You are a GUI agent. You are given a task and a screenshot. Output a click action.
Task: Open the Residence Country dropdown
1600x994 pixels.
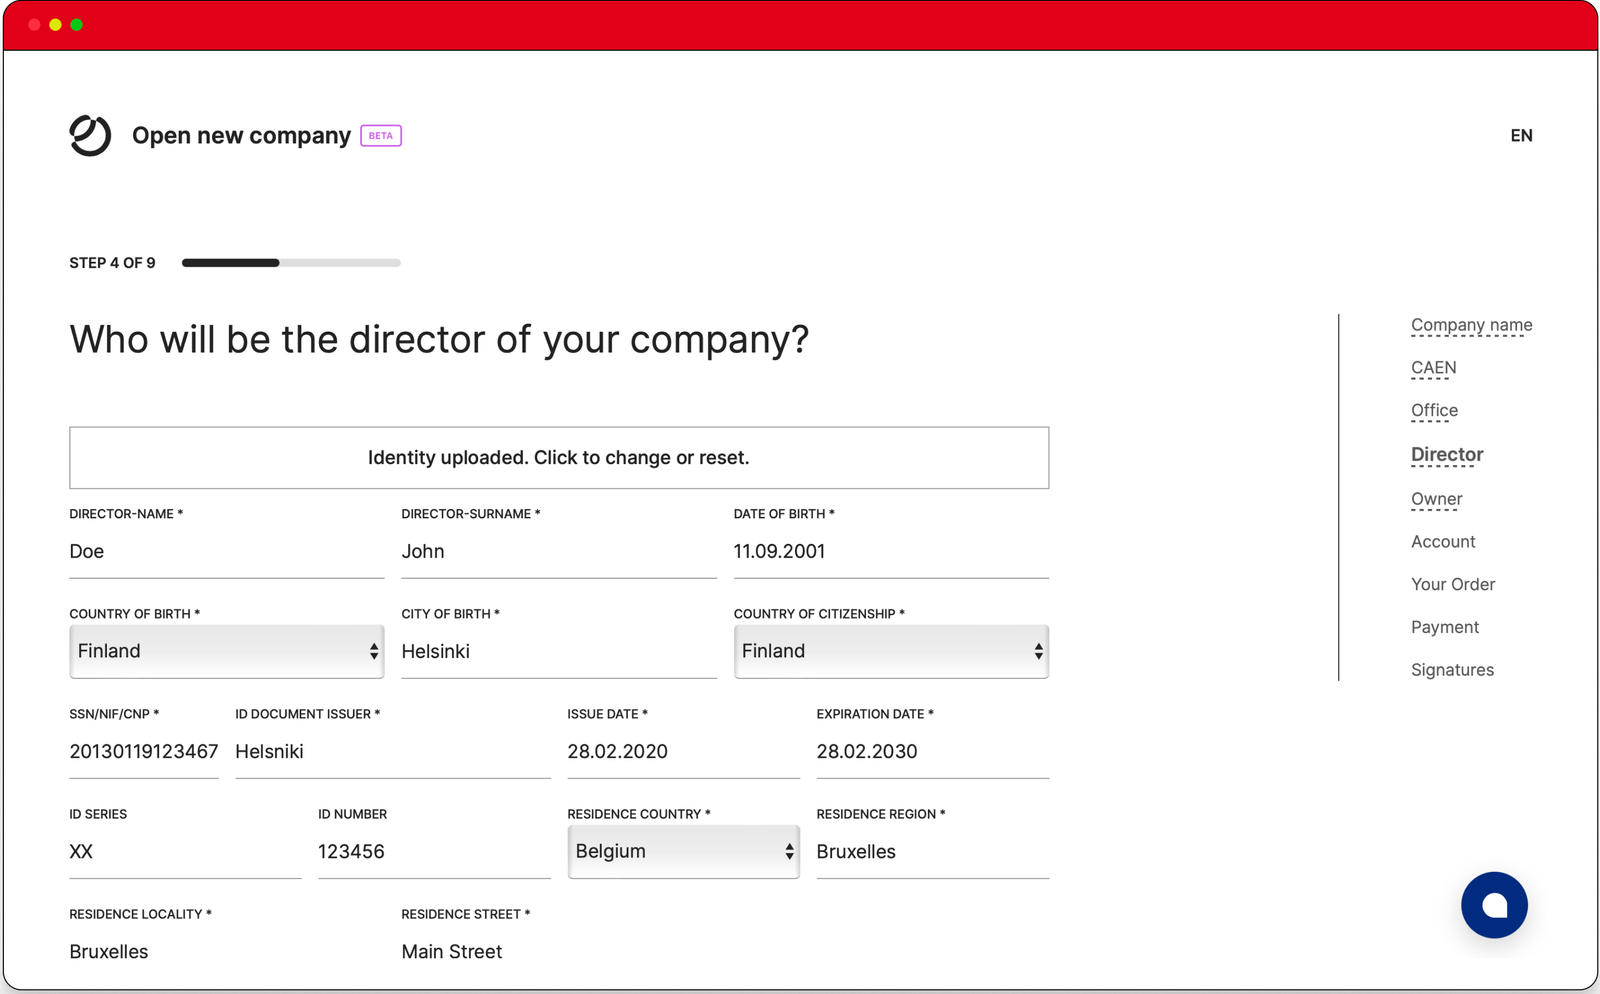click(683, 851)
